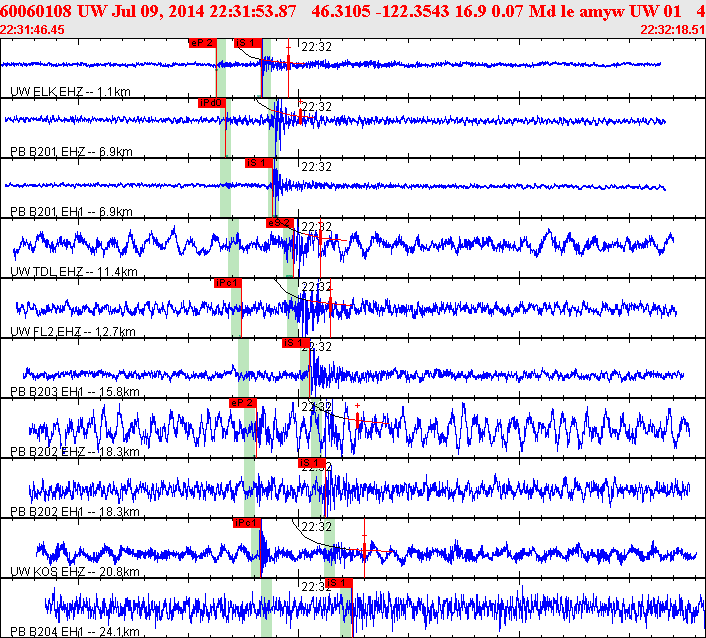Select the 'PB B201 EHZ -- 6.9km' label
Viewport: 706px width, 638px height.
(71, 152)
